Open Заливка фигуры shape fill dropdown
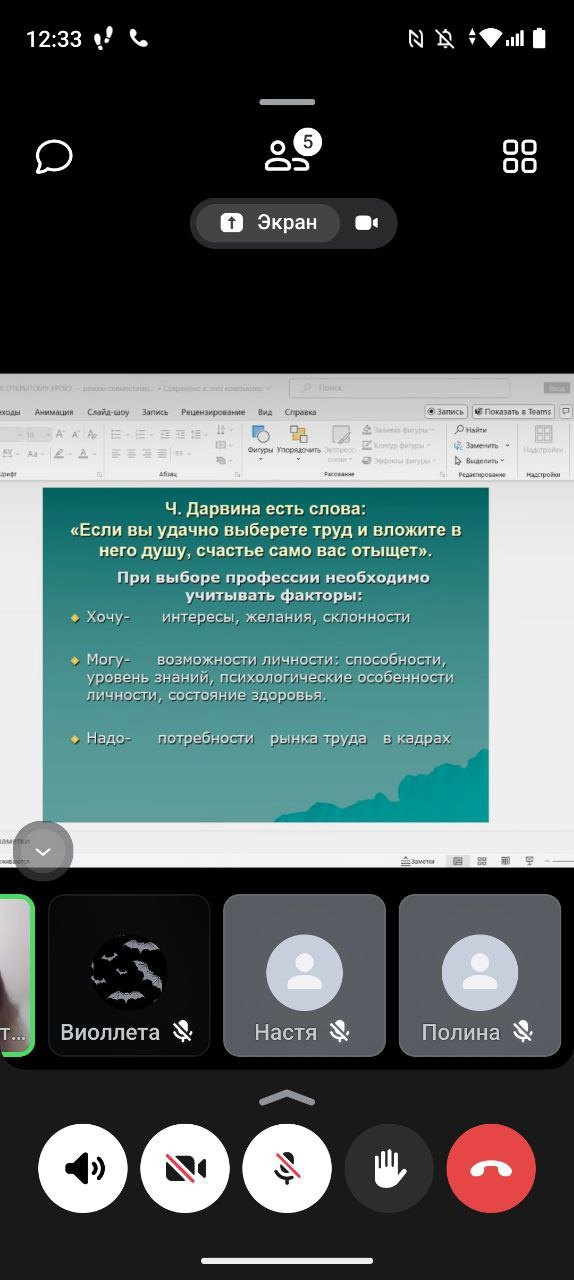This screenshot has height=1280, width=574. 398,429
